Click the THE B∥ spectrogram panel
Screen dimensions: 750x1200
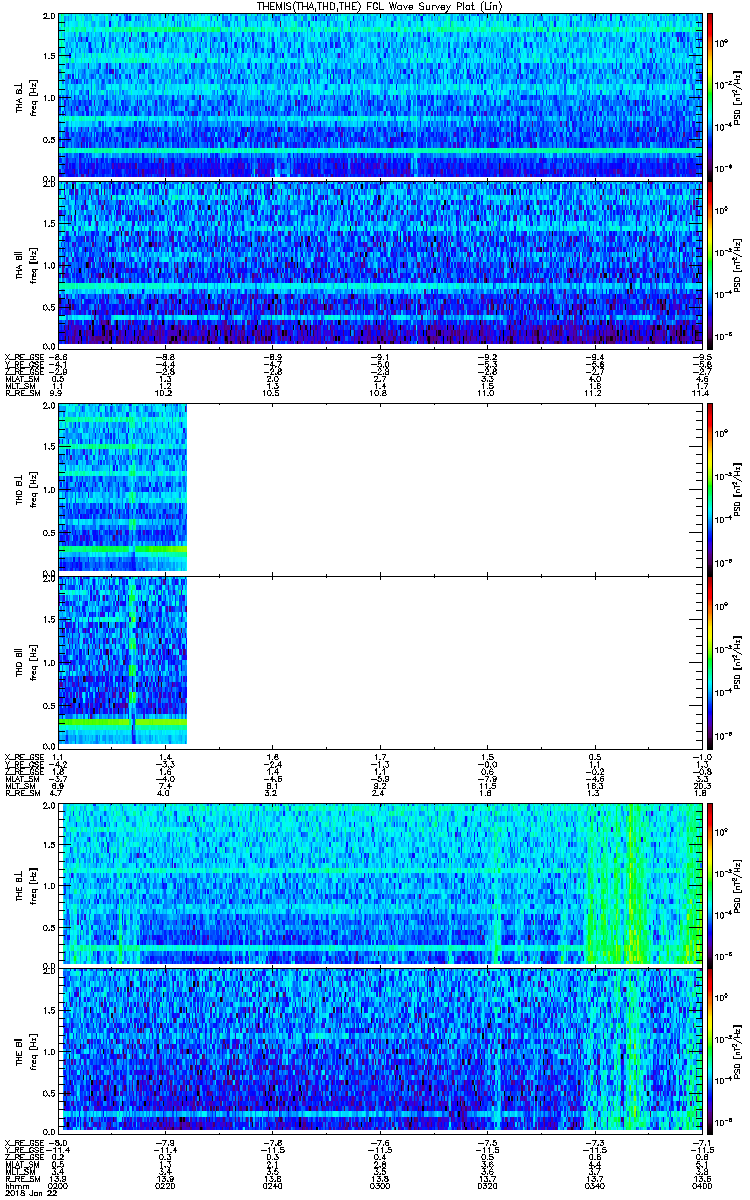coord(380,1050)
